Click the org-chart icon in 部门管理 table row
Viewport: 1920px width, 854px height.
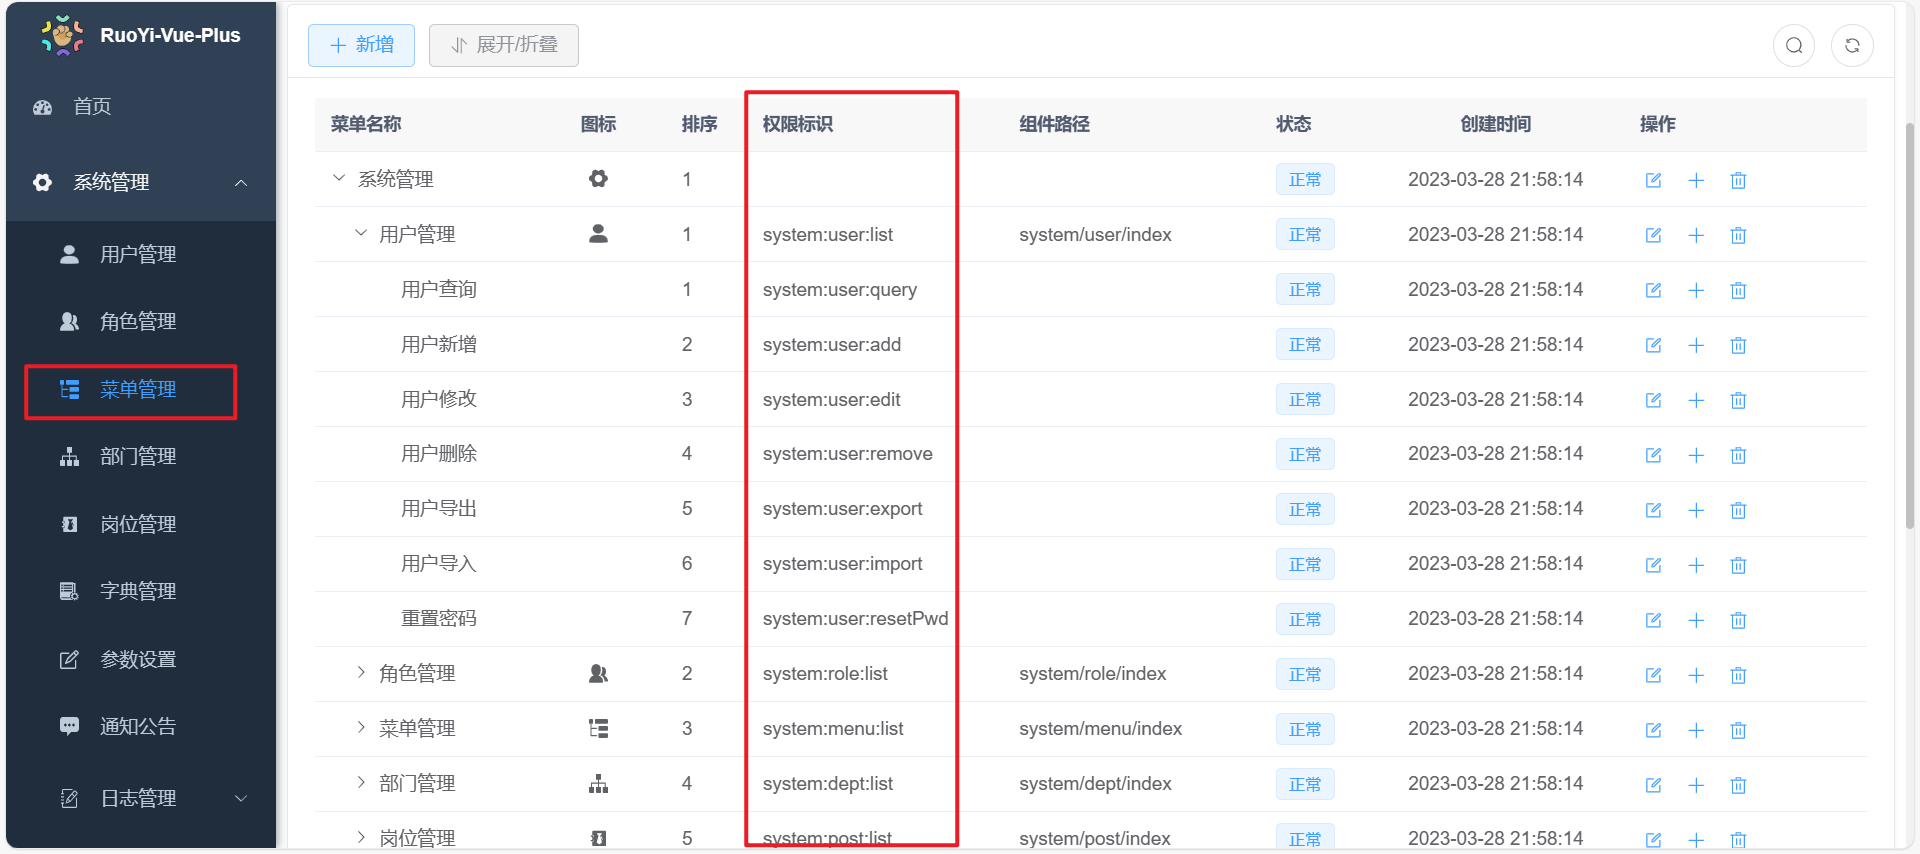[598, 783]
